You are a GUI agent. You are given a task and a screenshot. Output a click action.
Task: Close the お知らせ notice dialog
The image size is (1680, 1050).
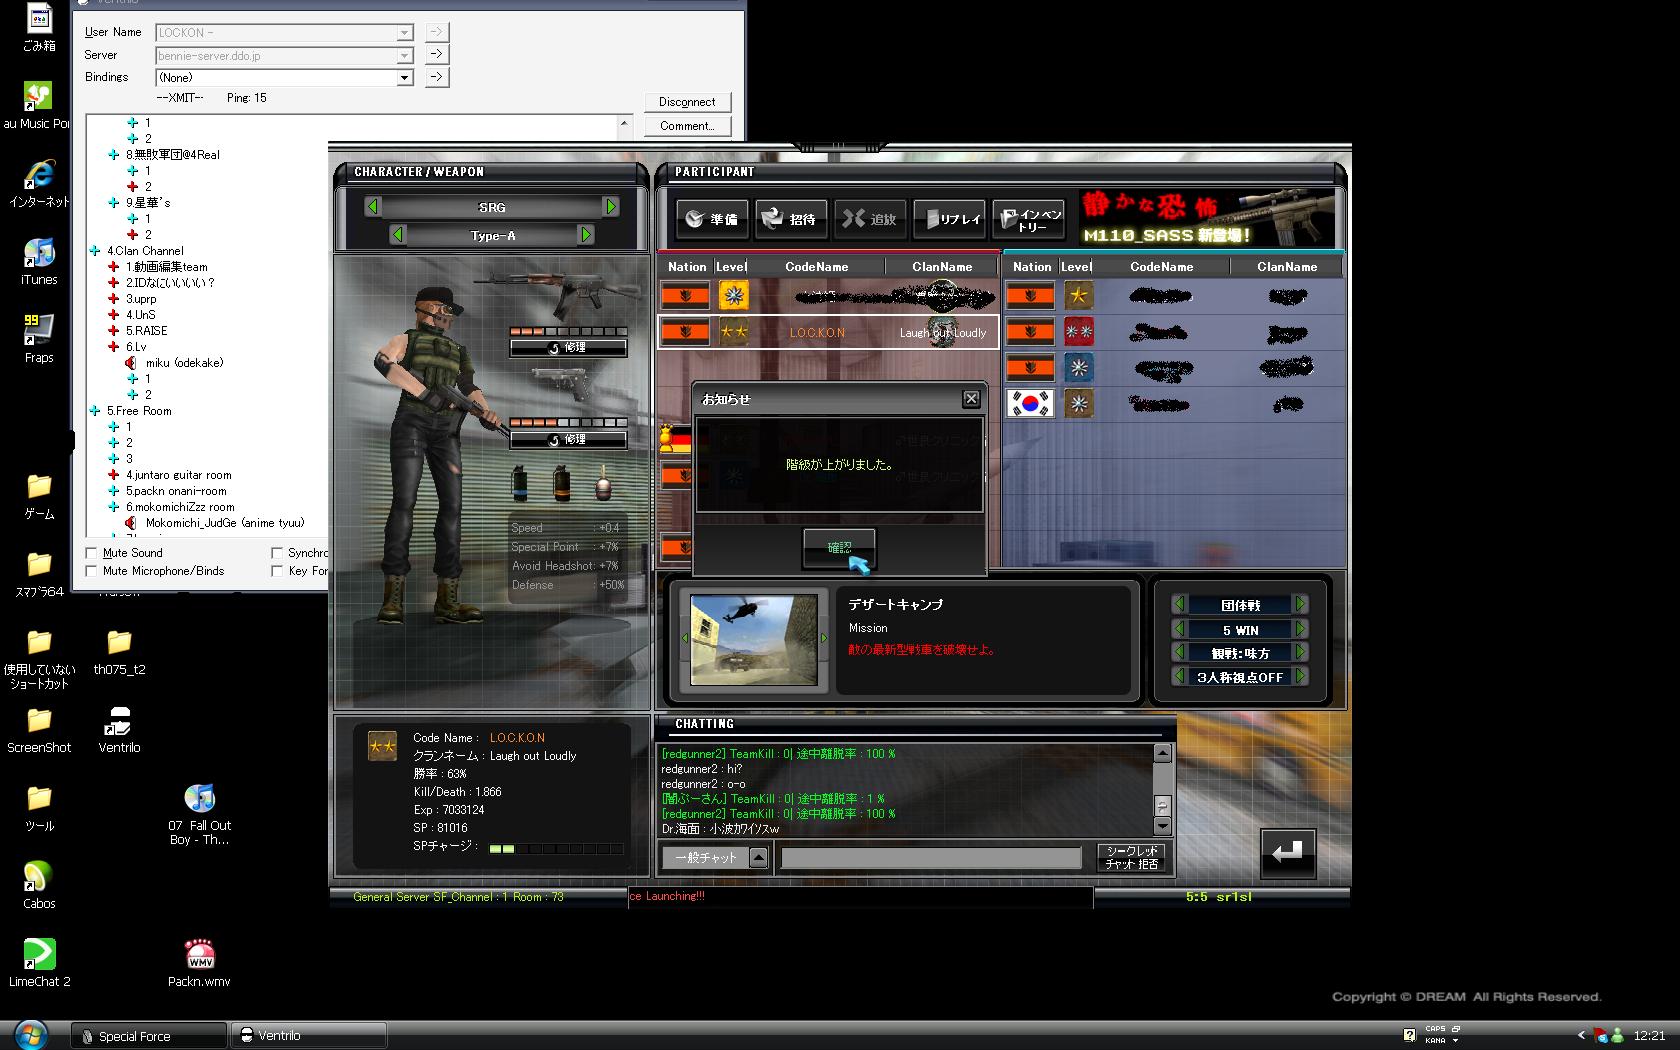pos(971,399)
